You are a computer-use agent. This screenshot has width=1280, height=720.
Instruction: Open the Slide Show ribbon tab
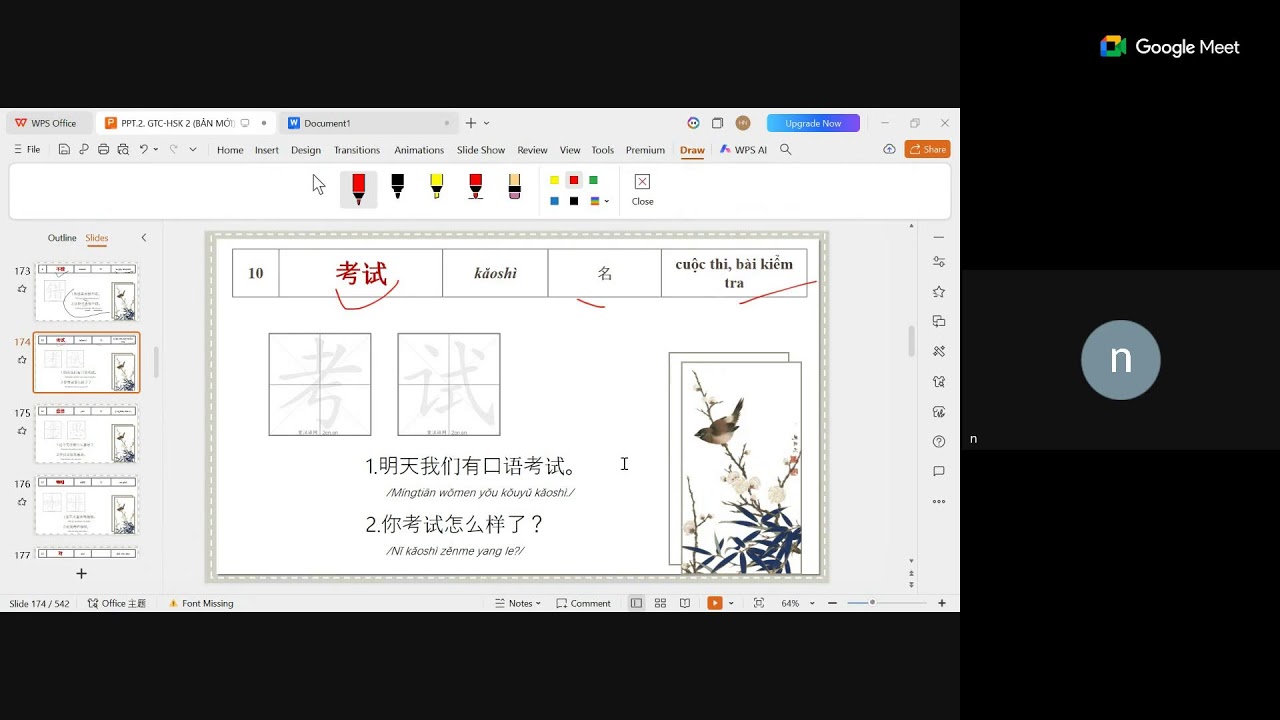click(x=481, y=150)
